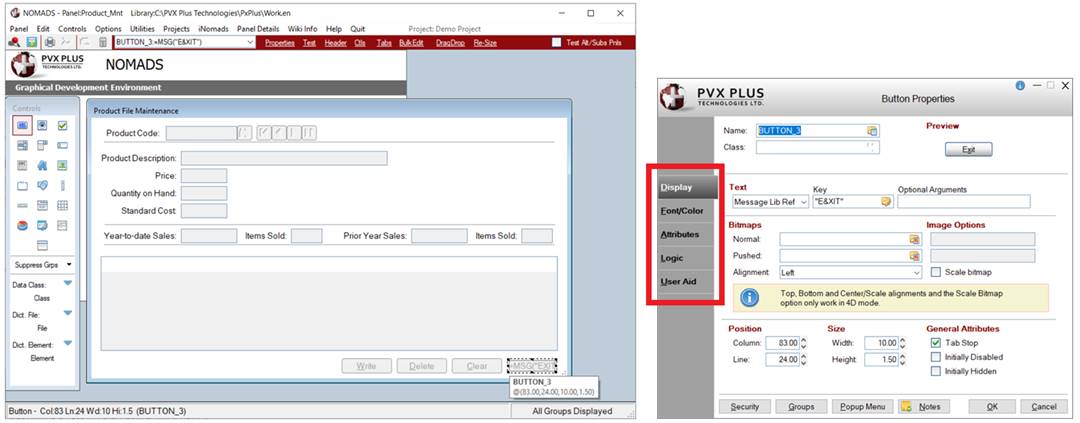Viewport: 1080px width, 423px height.
Task: Check the Scale bitmap option
Action: click(936, 272)
